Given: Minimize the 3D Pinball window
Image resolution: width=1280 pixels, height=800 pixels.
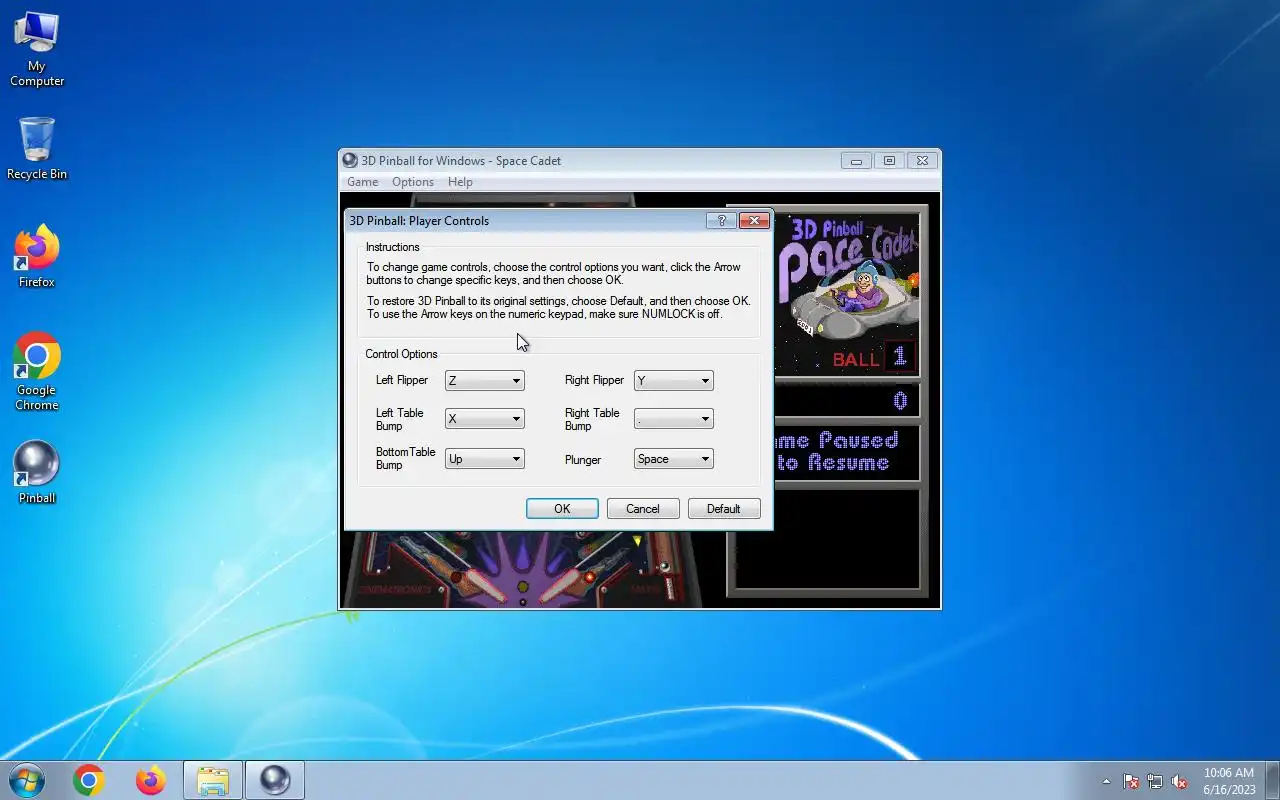Looking at the screenshot, I should tap(856, 160).
